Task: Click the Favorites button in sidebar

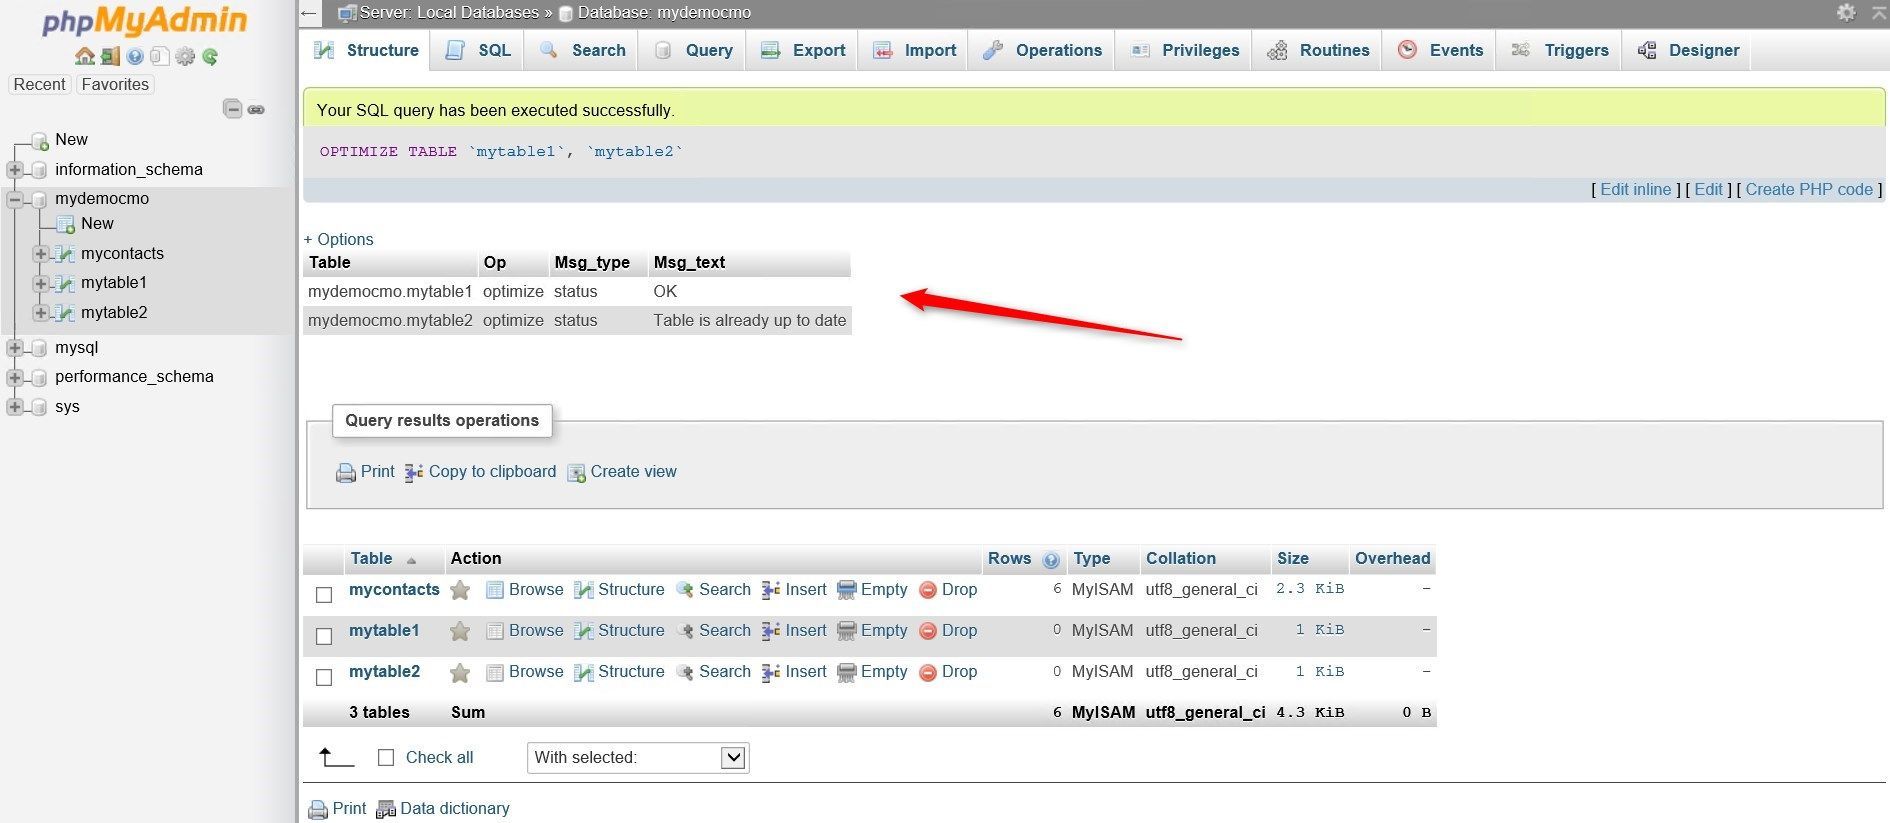Action: [115, 85]
